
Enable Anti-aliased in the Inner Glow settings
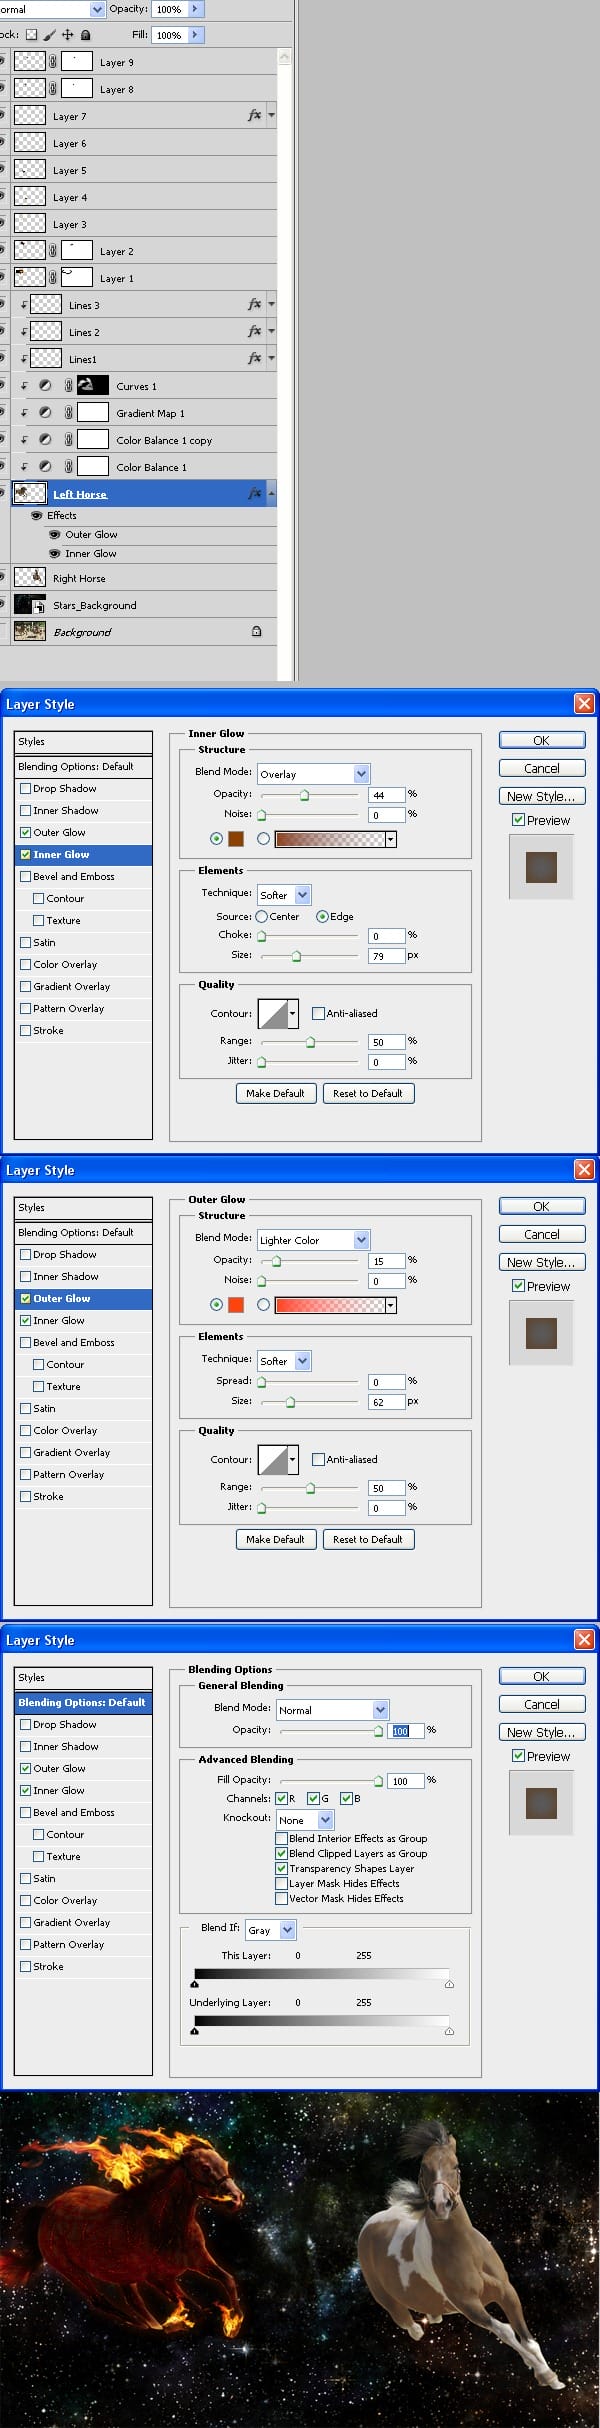[x=318, y=1013]
